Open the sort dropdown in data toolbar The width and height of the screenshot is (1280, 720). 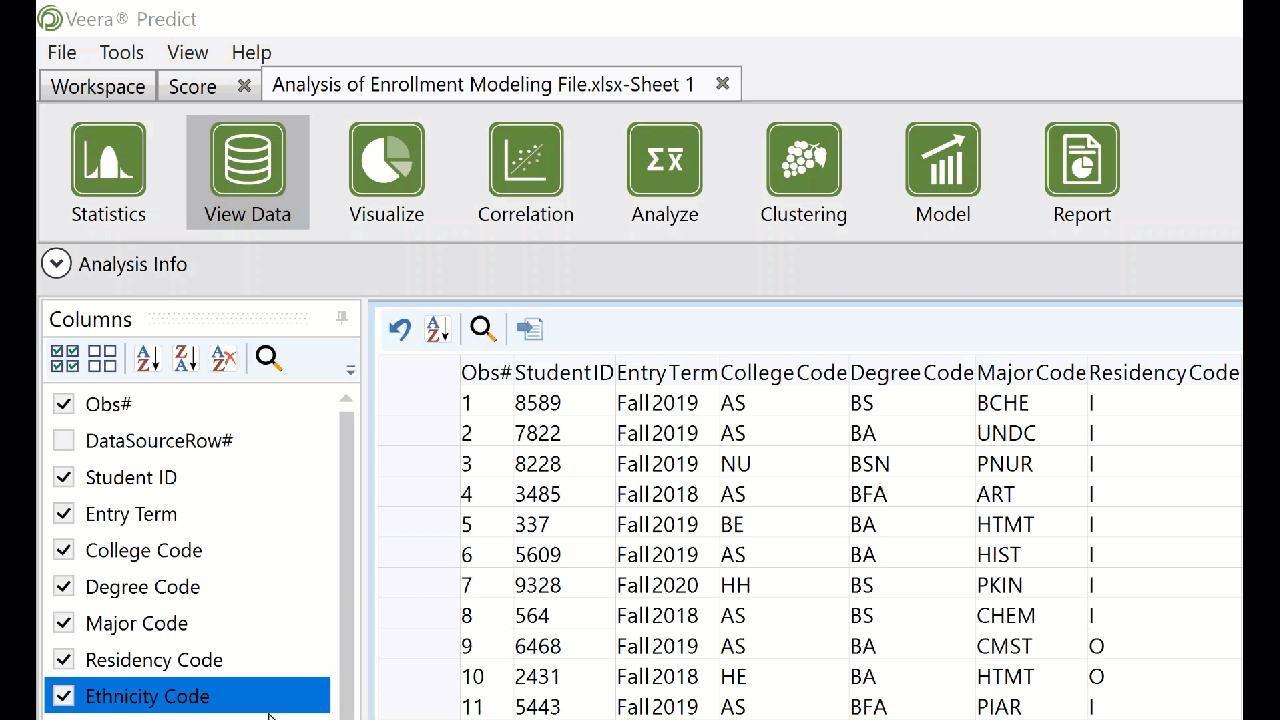pos(437,329)
